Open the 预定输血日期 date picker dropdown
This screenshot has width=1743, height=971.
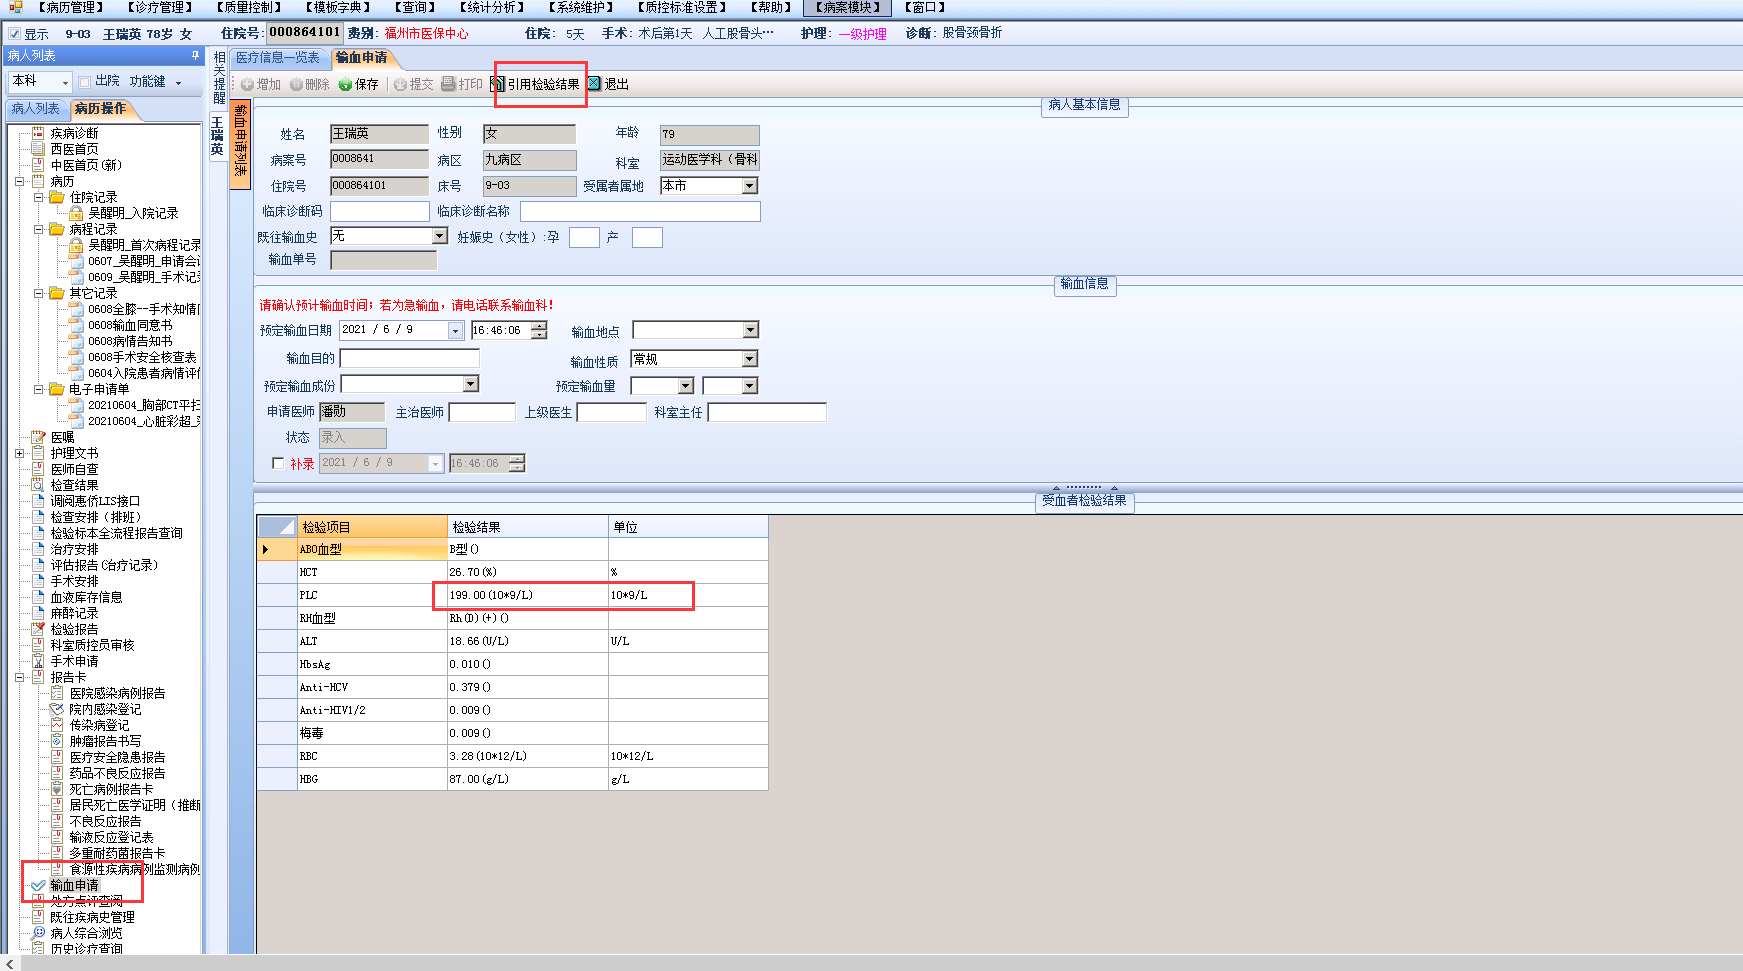[x=455, y=330]
